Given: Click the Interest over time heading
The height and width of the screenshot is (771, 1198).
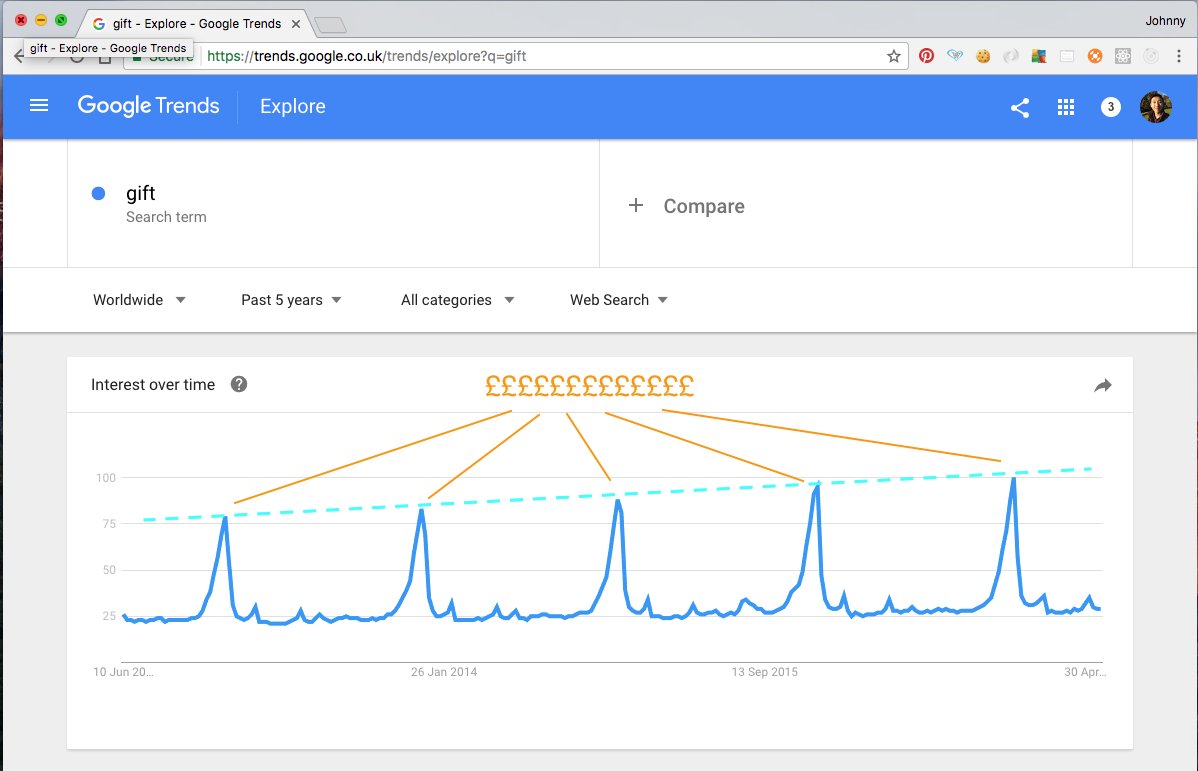Looking at the screenshot, I should point(153,384).
